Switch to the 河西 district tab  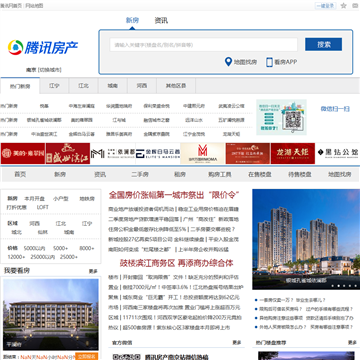[x=142, y=86]
